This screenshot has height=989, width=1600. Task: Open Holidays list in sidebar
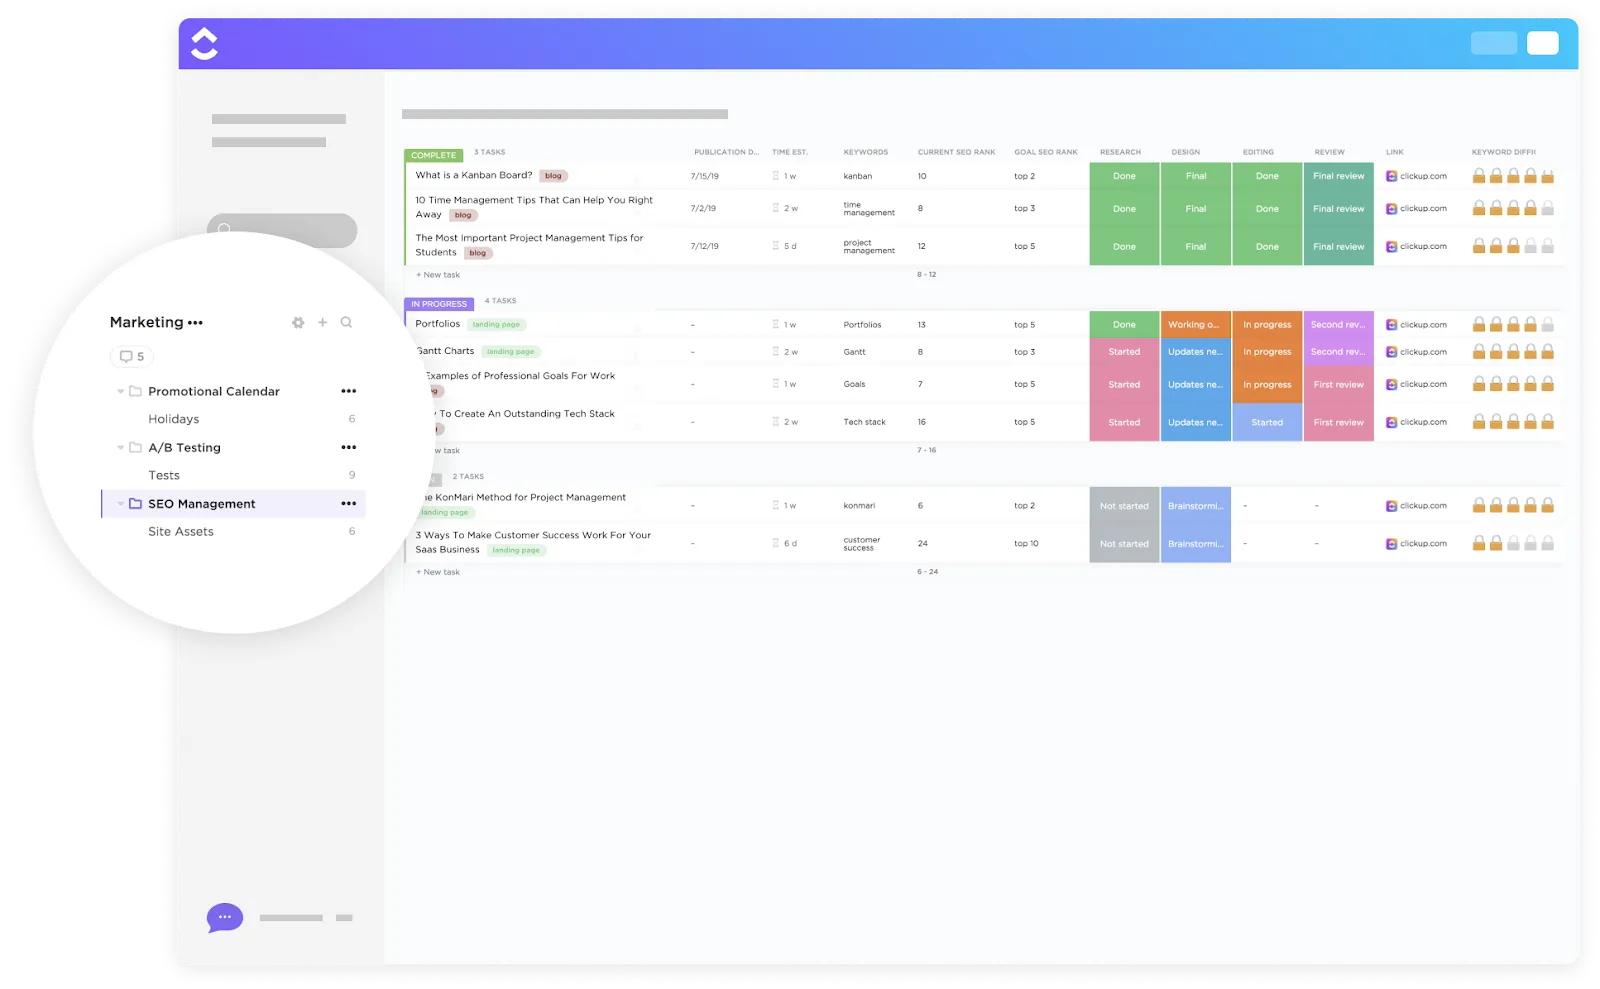tap(174, 419)
